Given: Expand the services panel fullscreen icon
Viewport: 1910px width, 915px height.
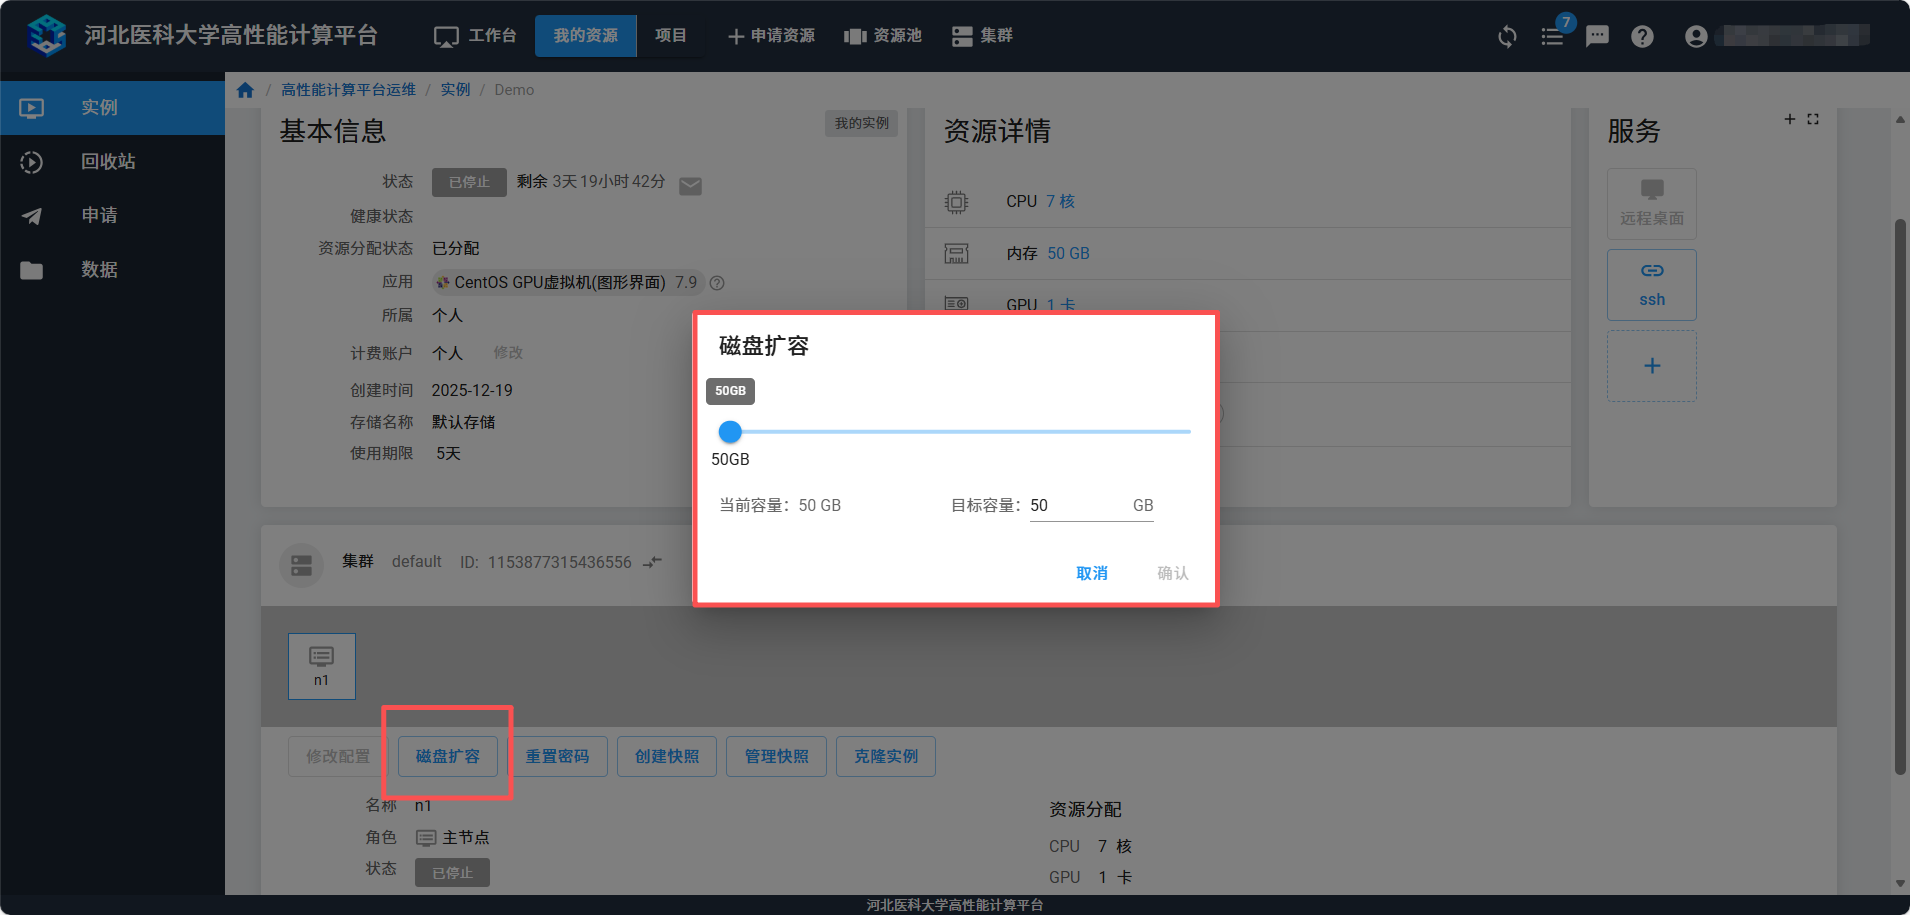Looking at the screenshot, I should pyautogui.click(x=1813, y=119).
